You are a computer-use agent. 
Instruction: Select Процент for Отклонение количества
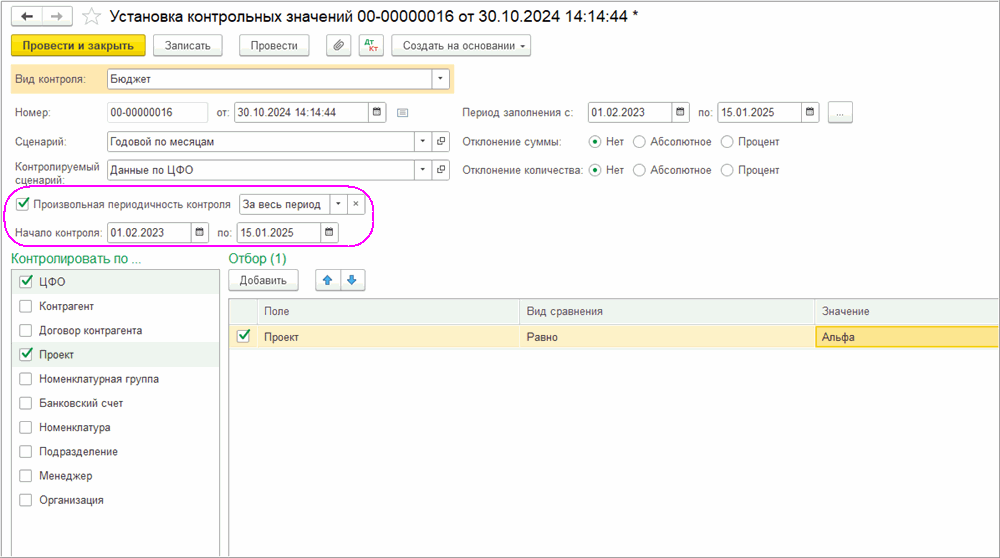click(x=727, y=171)
